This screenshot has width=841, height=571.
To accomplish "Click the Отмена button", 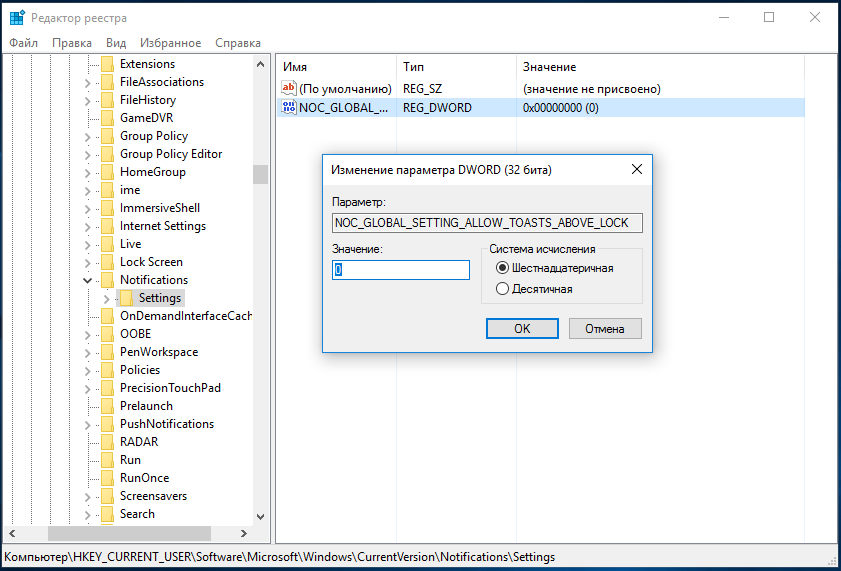I will [x=605, y=329].
